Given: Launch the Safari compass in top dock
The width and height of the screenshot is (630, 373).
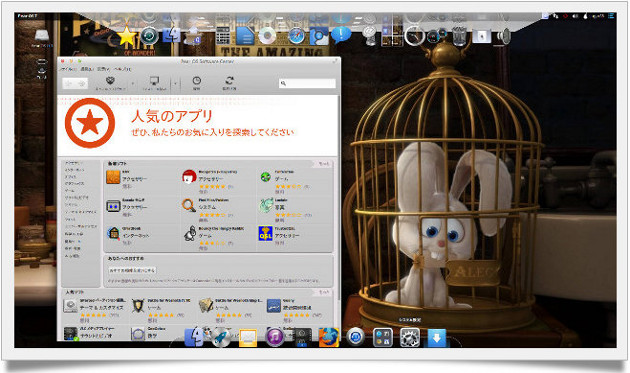Looking at the screenshot, I should pyautogui.click(x=297, y=36).
